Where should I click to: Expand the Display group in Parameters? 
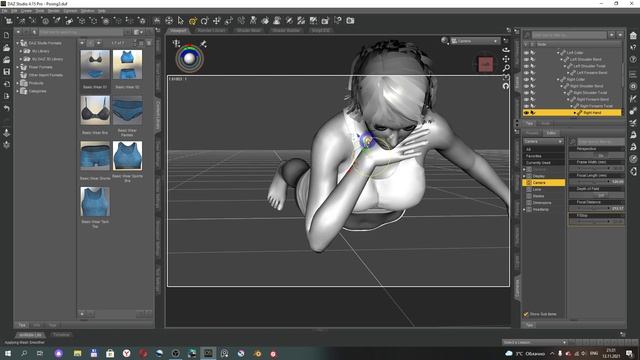[x=525, y=176]
